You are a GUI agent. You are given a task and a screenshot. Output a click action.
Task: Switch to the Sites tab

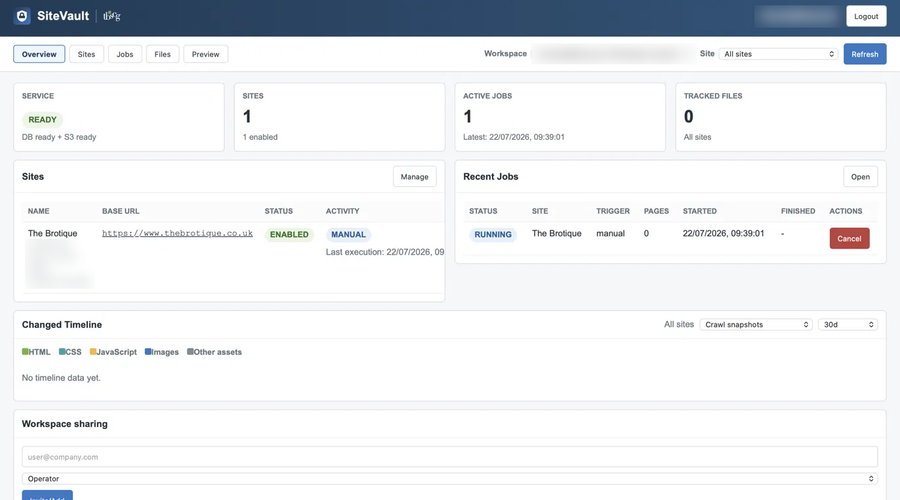point(86,54)
